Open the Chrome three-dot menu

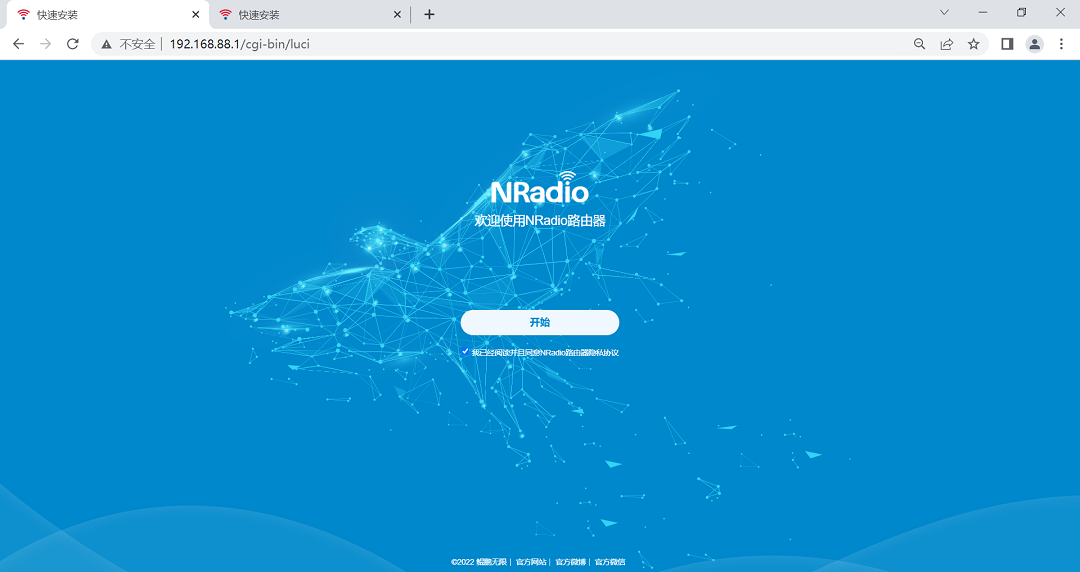point(1061,44)
